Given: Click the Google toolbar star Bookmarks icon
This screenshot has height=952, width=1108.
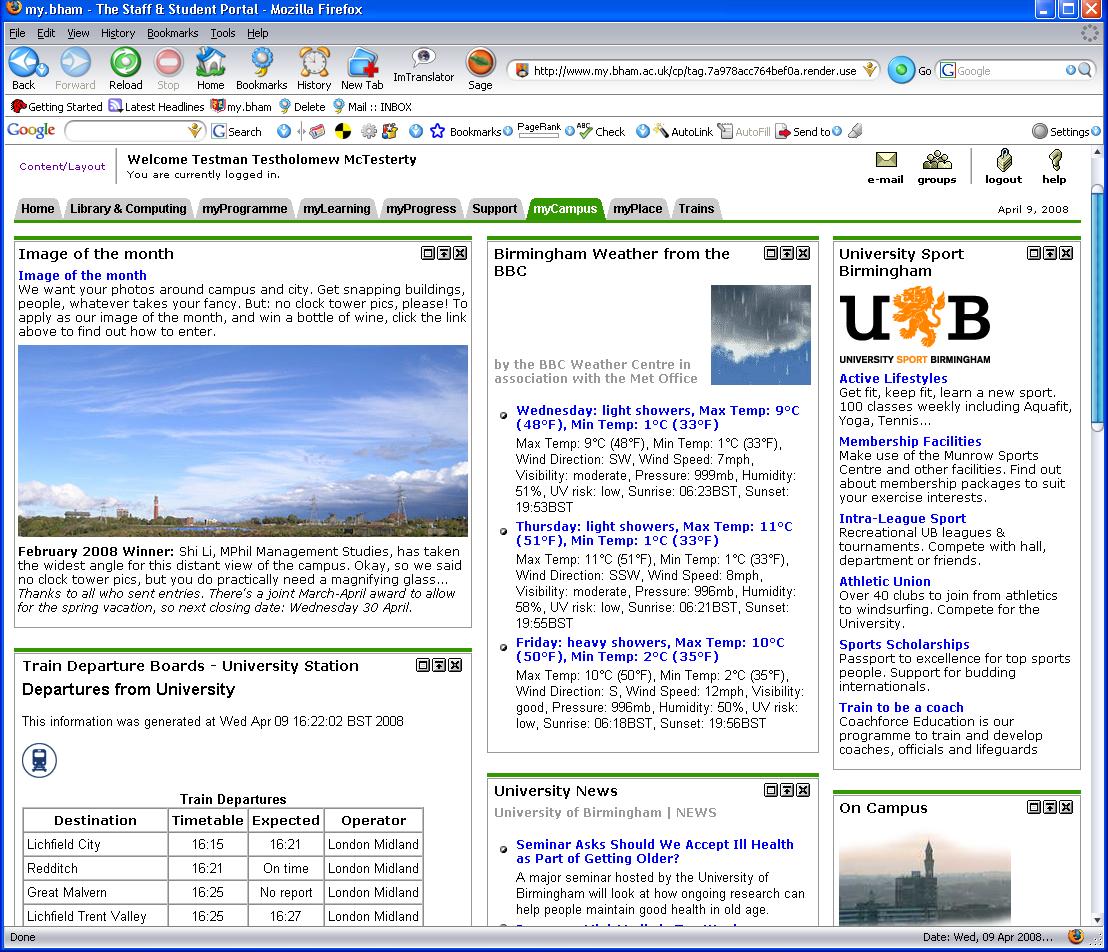Looking at the screenshot, I should pyautogui.click(x=437, y=131).
